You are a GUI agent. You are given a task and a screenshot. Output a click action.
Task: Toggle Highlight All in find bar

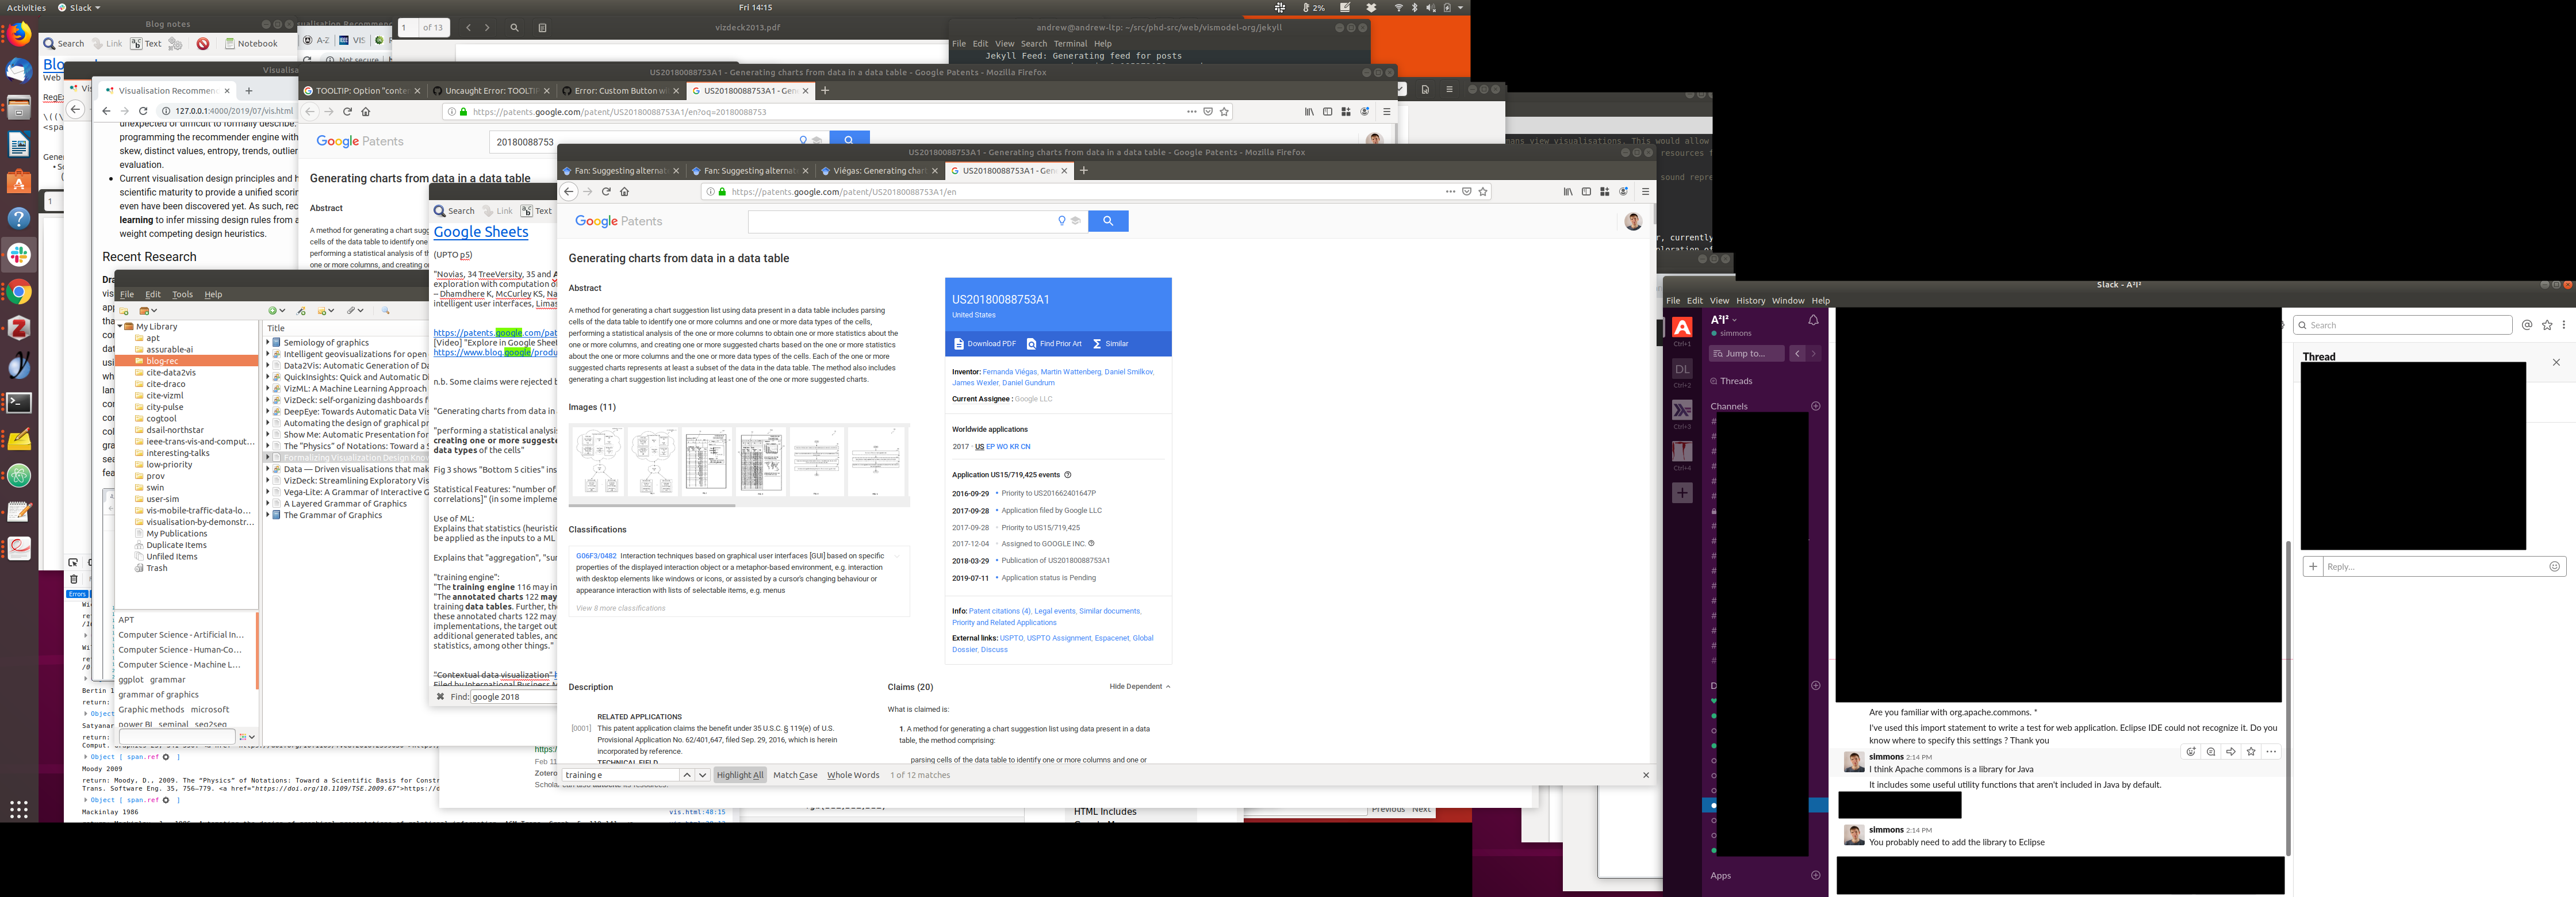click(x=739, y=775)
